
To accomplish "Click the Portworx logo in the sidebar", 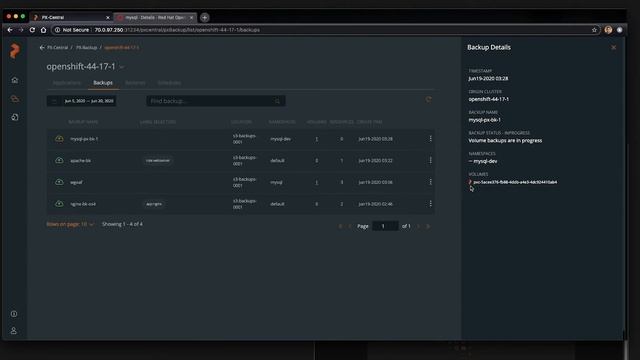I will 15,51.
